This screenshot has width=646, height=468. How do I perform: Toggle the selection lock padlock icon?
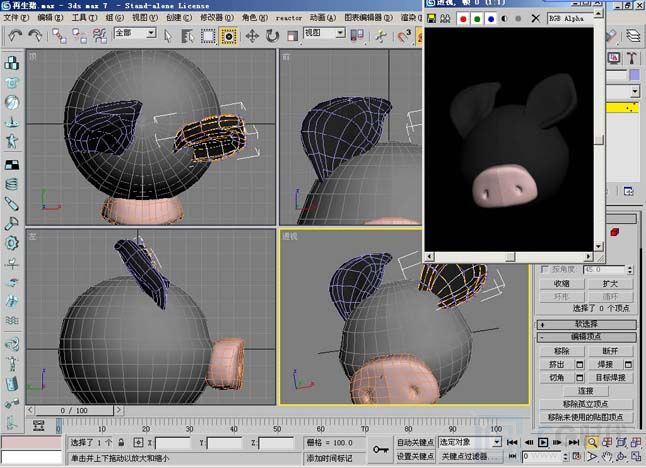tap(121, 442)
